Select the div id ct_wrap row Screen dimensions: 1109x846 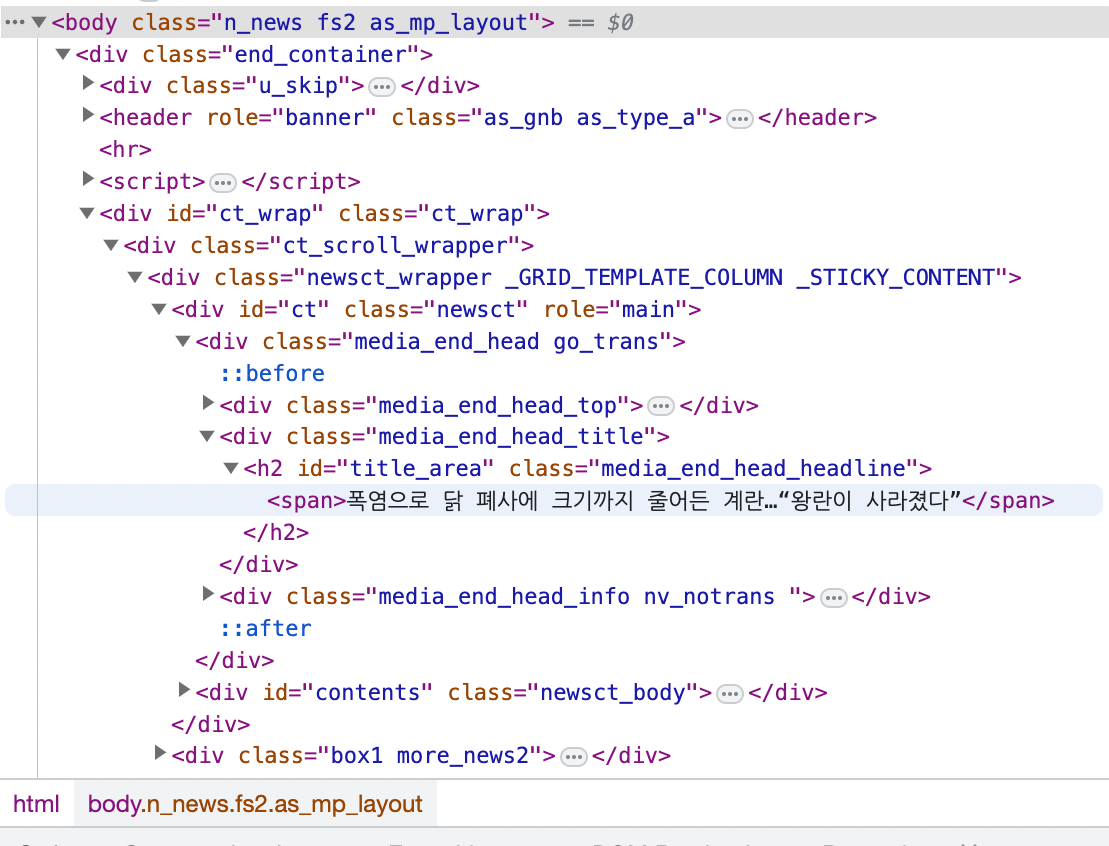(325, 214)
